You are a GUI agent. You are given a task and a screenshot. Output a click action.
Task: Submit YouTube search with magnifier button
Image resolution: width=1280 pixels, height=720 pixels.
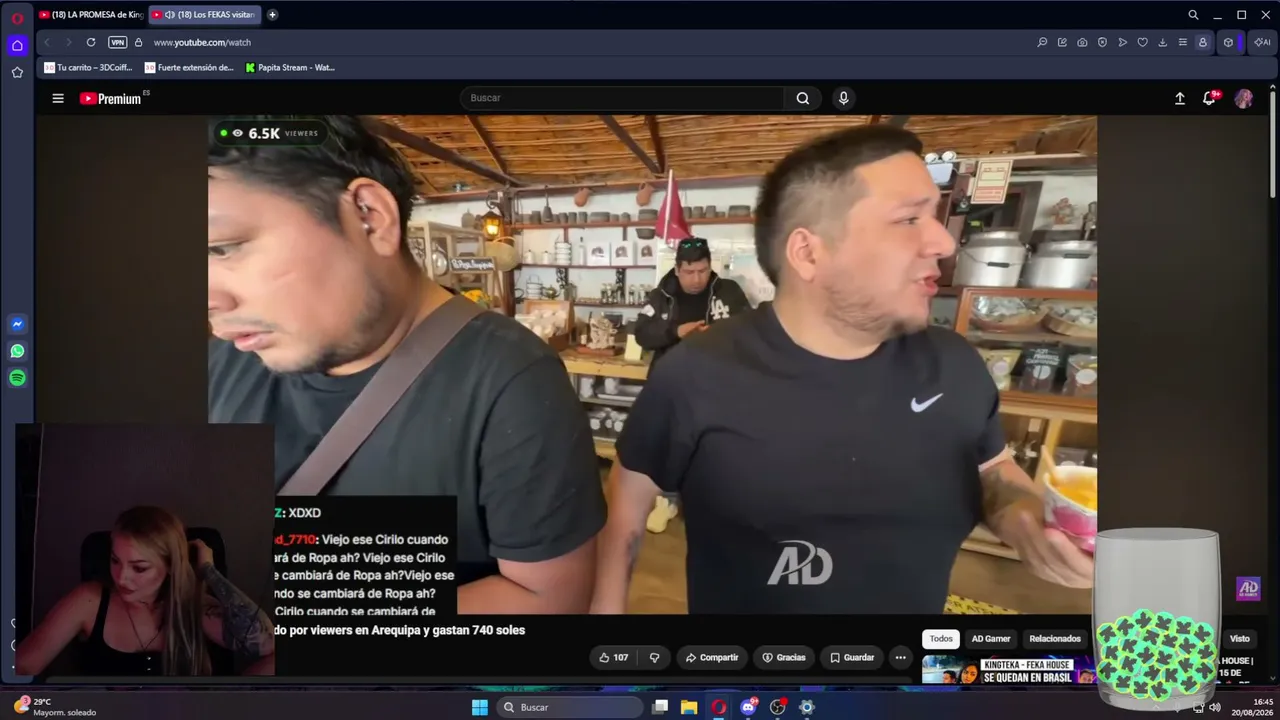coord(803,98)
